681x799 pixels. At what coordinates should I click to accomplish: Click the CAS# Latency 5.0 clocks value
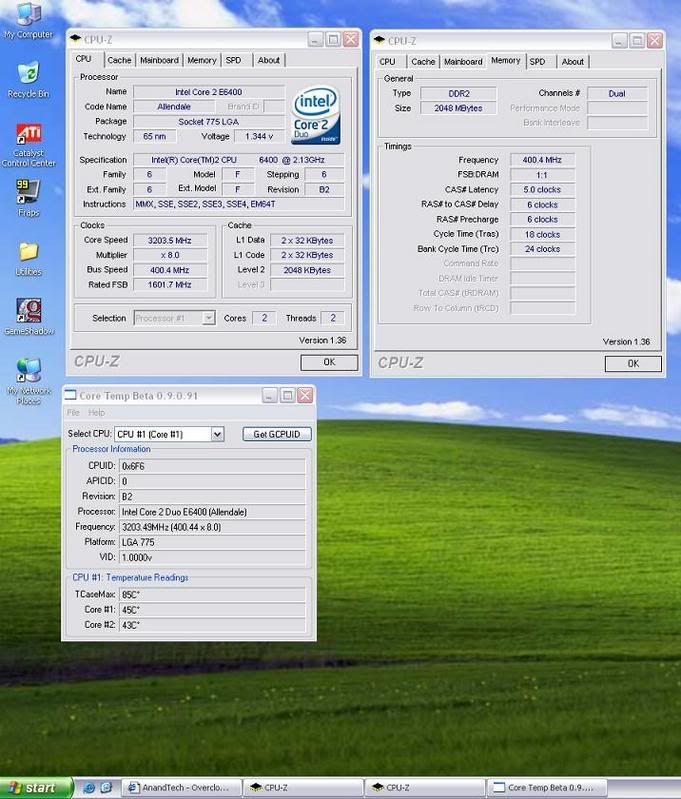tap(542, 190)
